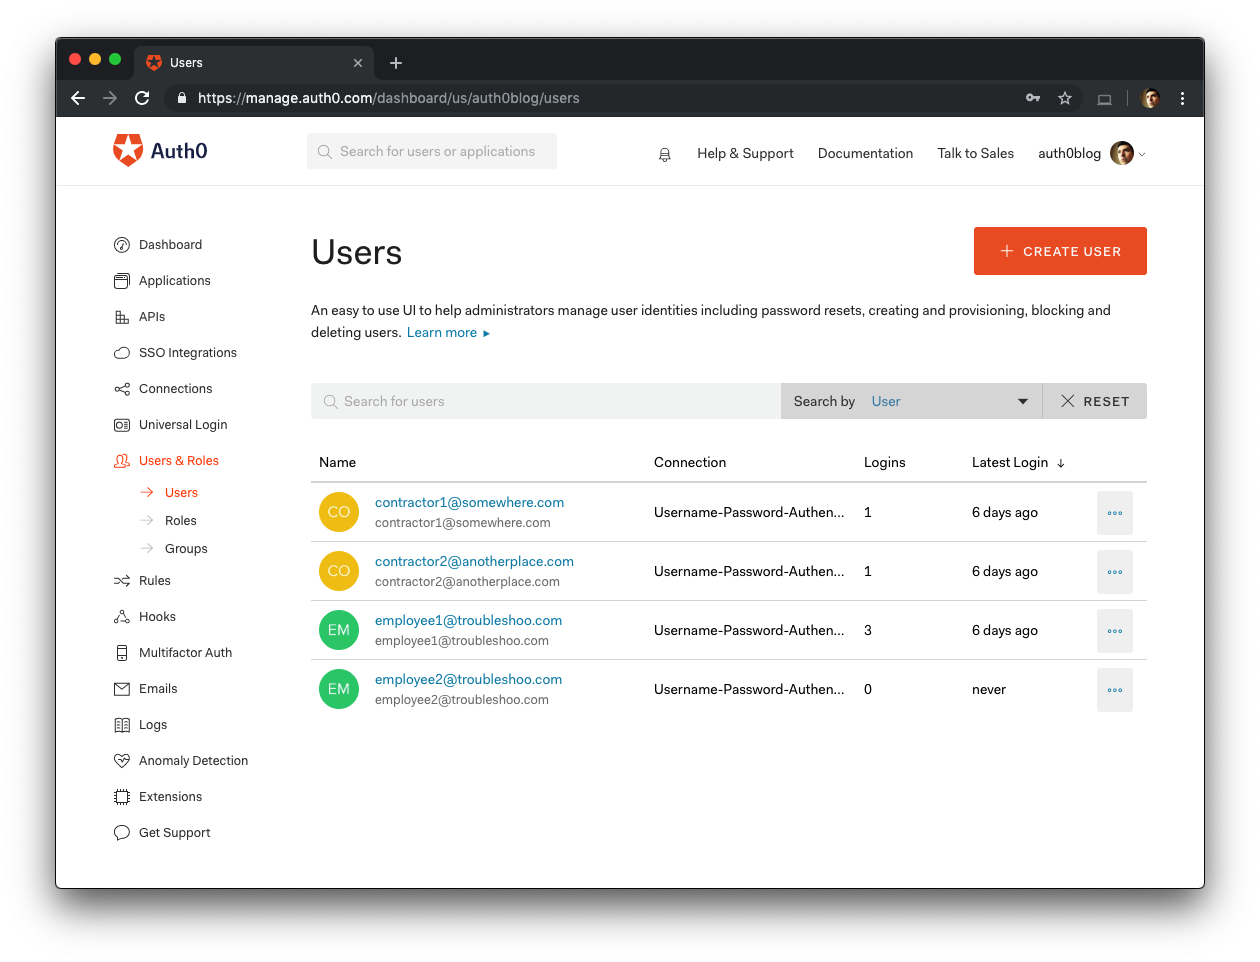Focus the global users or applications search
This screenshot has width=1260, height=962.
432,151
